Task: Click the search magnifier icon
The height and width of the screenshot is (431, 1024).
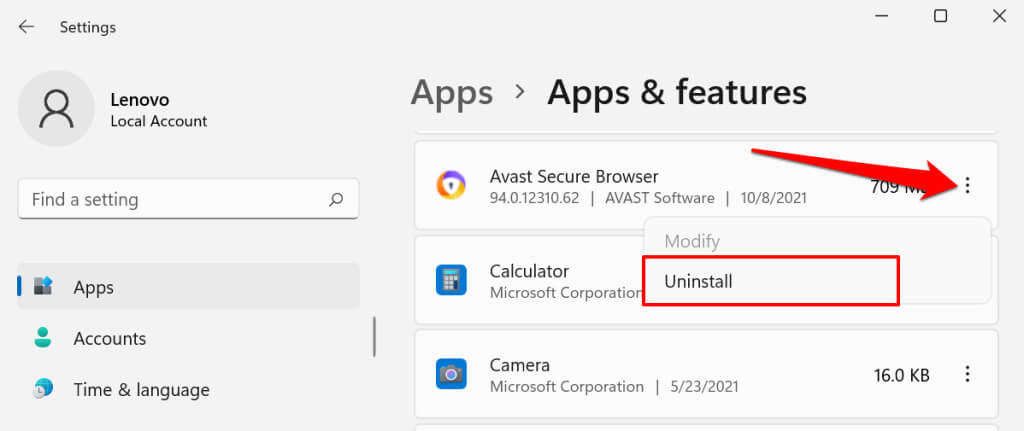Action: coord(336,200)
